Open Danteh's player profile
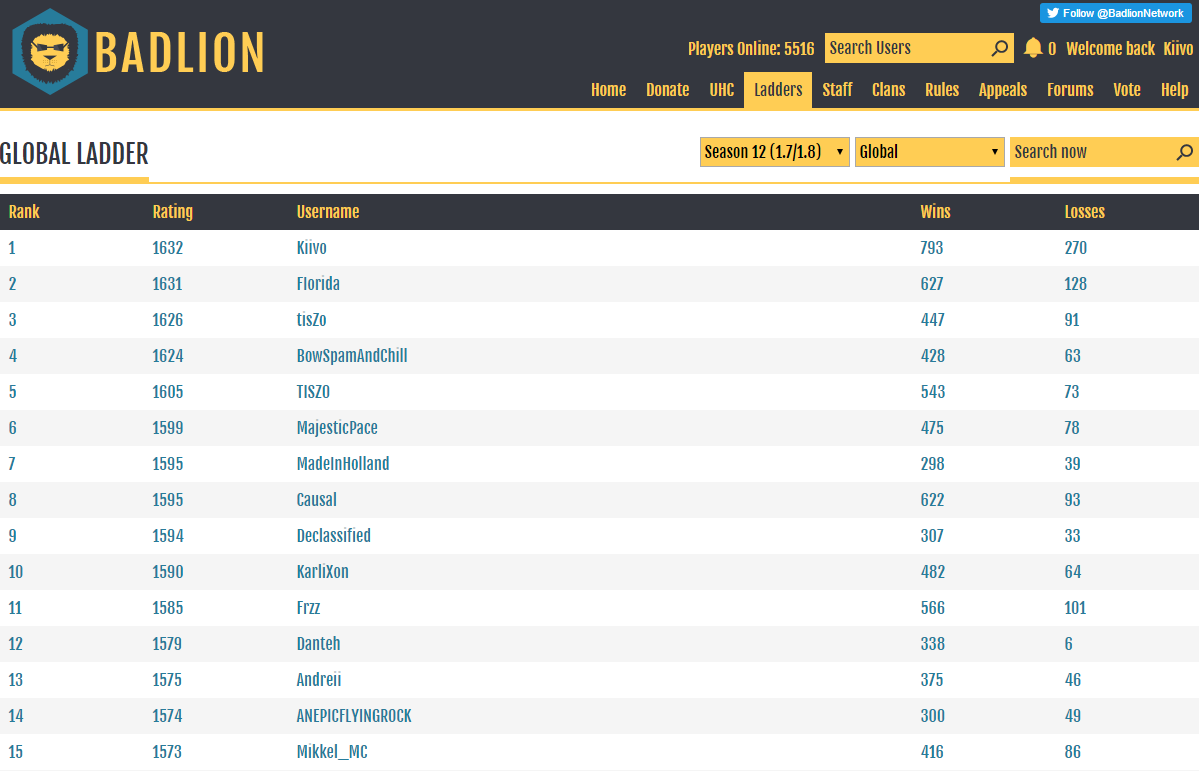This screenshot has height=771, width=1199. [318, 643]
